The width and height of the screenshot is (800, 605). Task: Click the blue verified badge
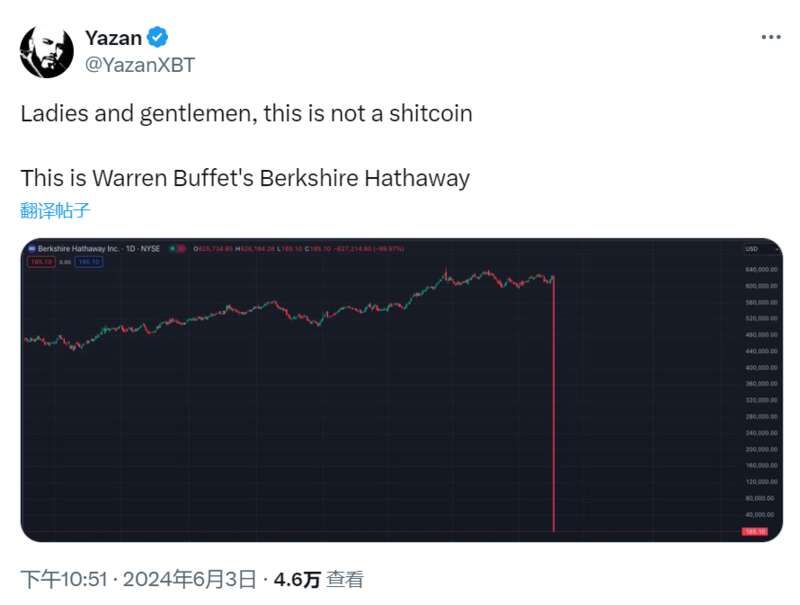pyautogui.click(x=158, y=37)
